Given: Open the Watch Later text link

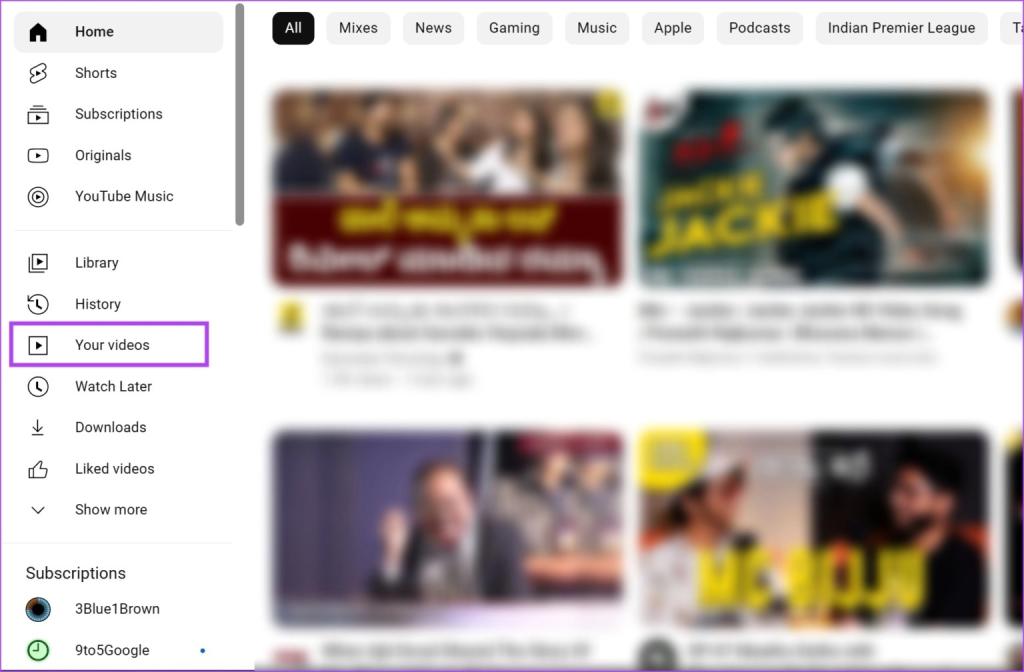Looking at the screenshot, I should 114,387.
